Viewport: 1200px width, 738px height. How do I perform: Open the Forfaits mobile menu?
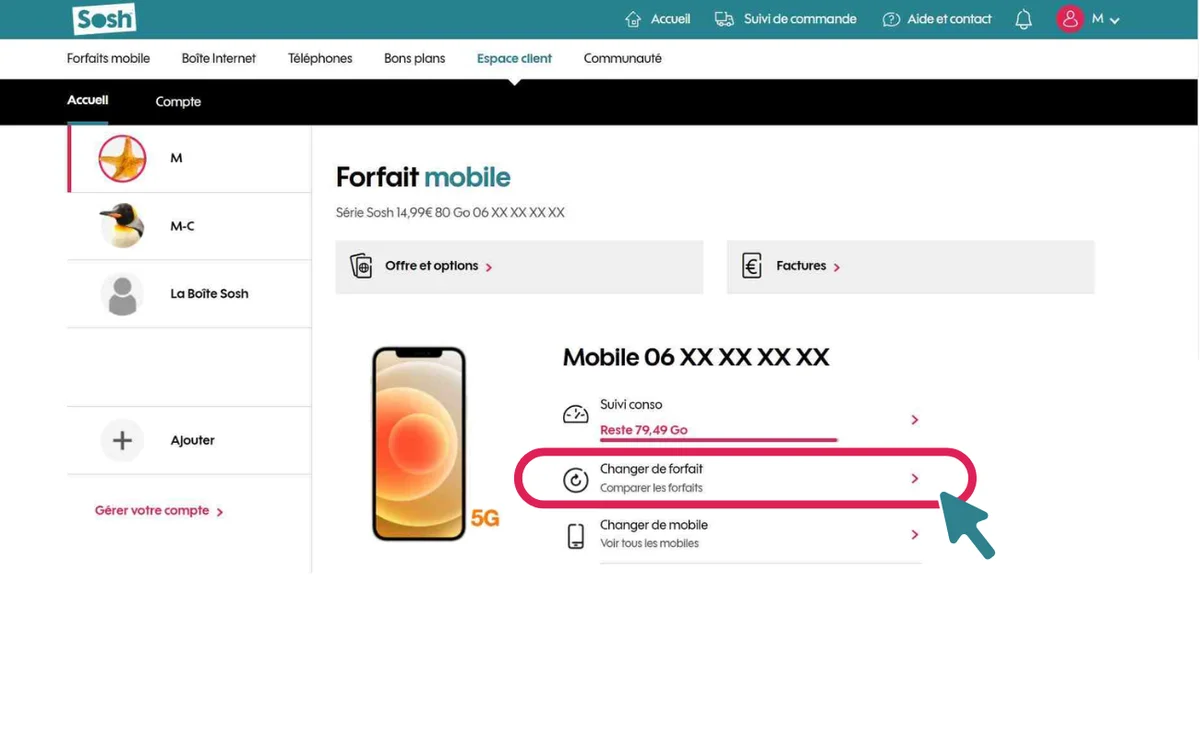(x=108, y=58)
